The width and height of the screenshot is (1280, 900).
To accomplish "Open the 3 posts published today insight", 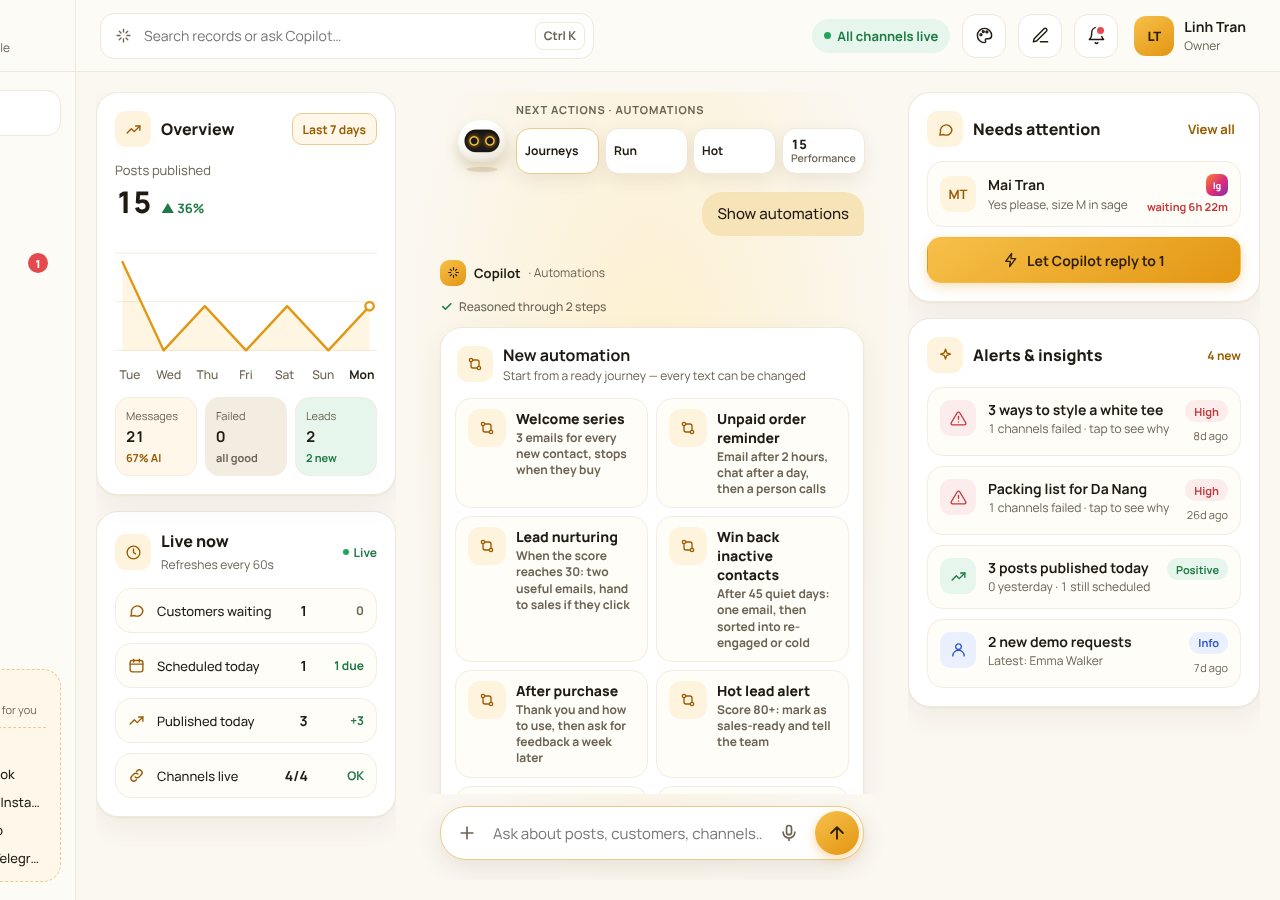I will (x=1084, y=577).
